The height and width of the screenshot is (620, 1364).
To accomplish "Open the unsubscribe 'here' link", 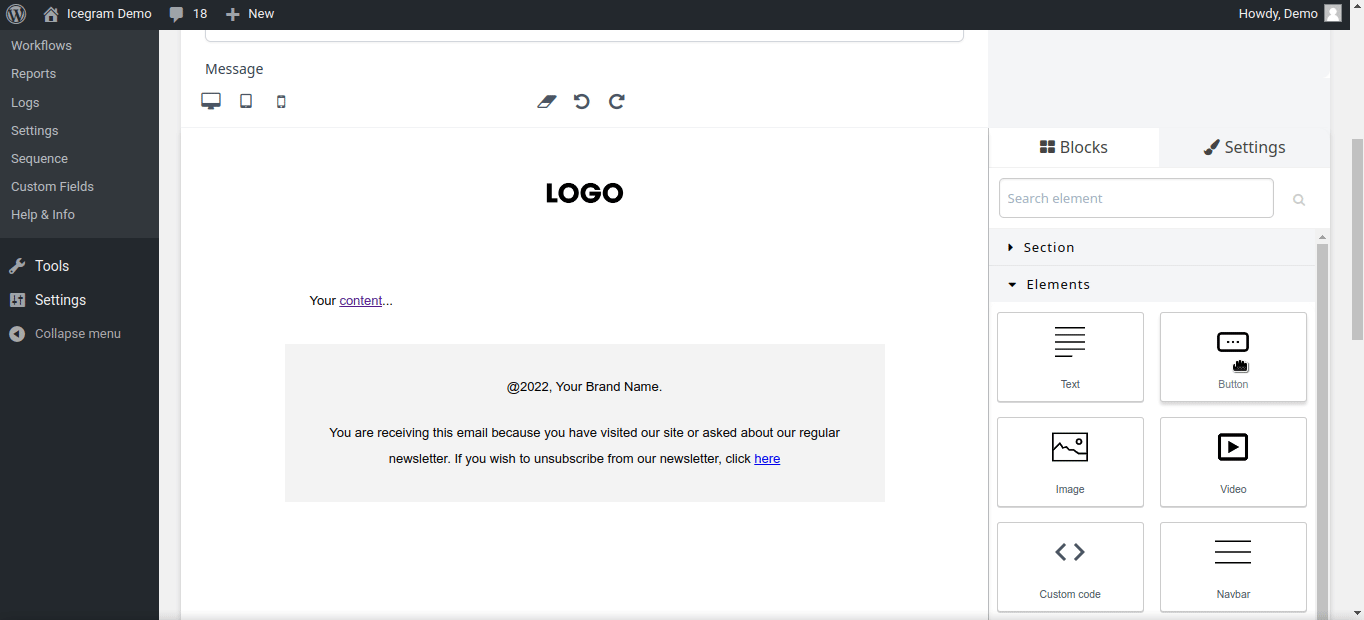I will pos(767,459).
